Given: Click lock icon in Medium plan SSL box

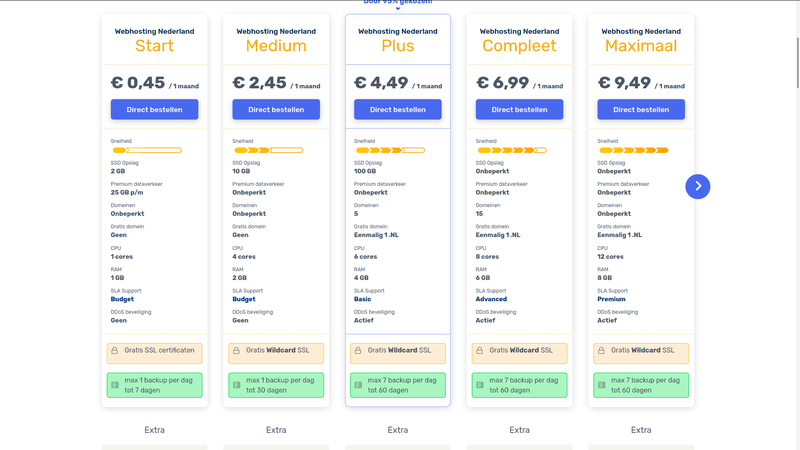Looking at the screenshot, I should coord(237,351).
